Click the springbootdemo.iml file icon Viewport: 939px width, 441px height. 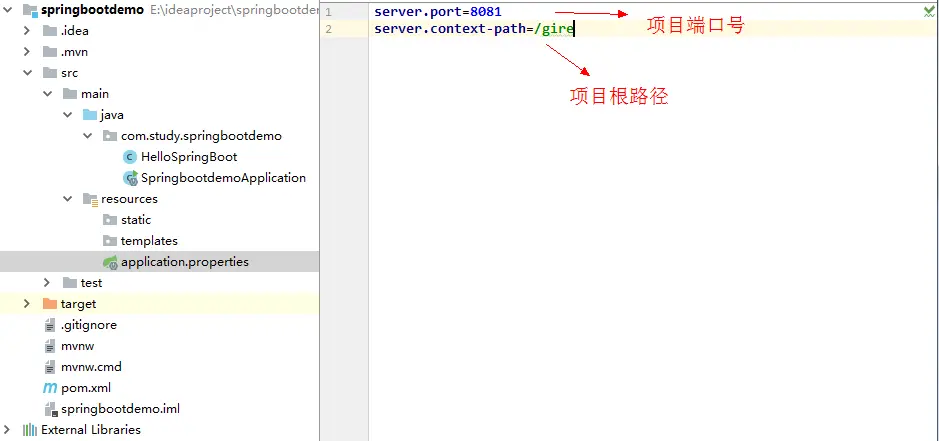(x=50, y=409)
